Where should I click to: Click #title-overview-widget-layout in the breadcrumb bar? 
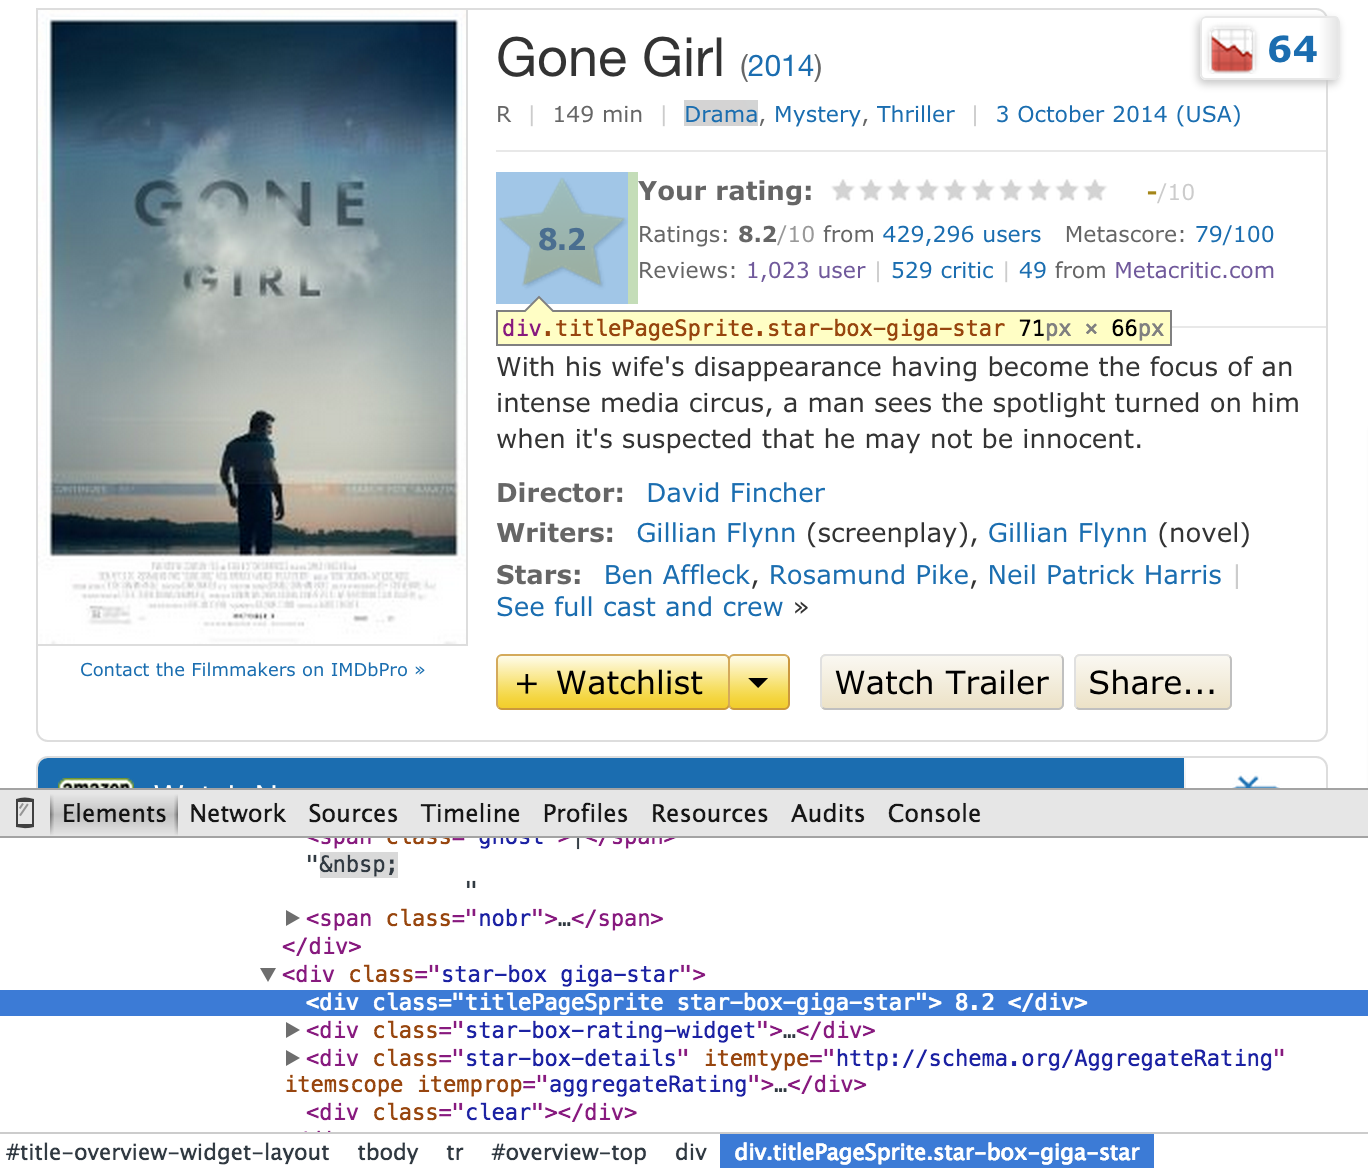point(168,1152)
